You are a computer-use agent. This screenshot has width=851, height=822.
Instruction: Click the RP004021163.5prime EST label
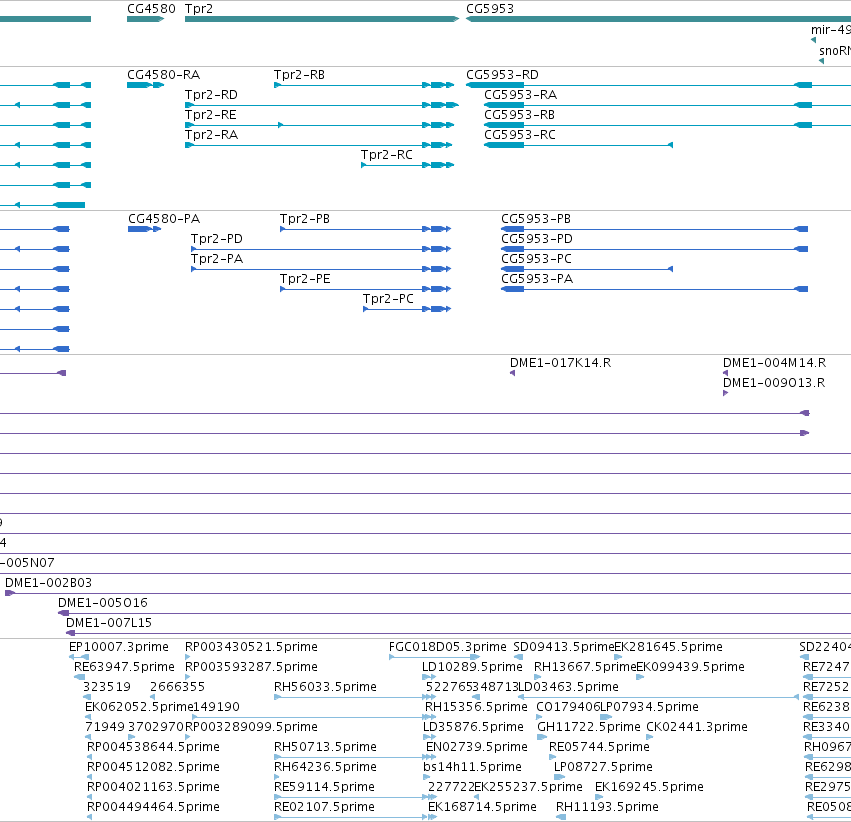[x=153, y=788]
